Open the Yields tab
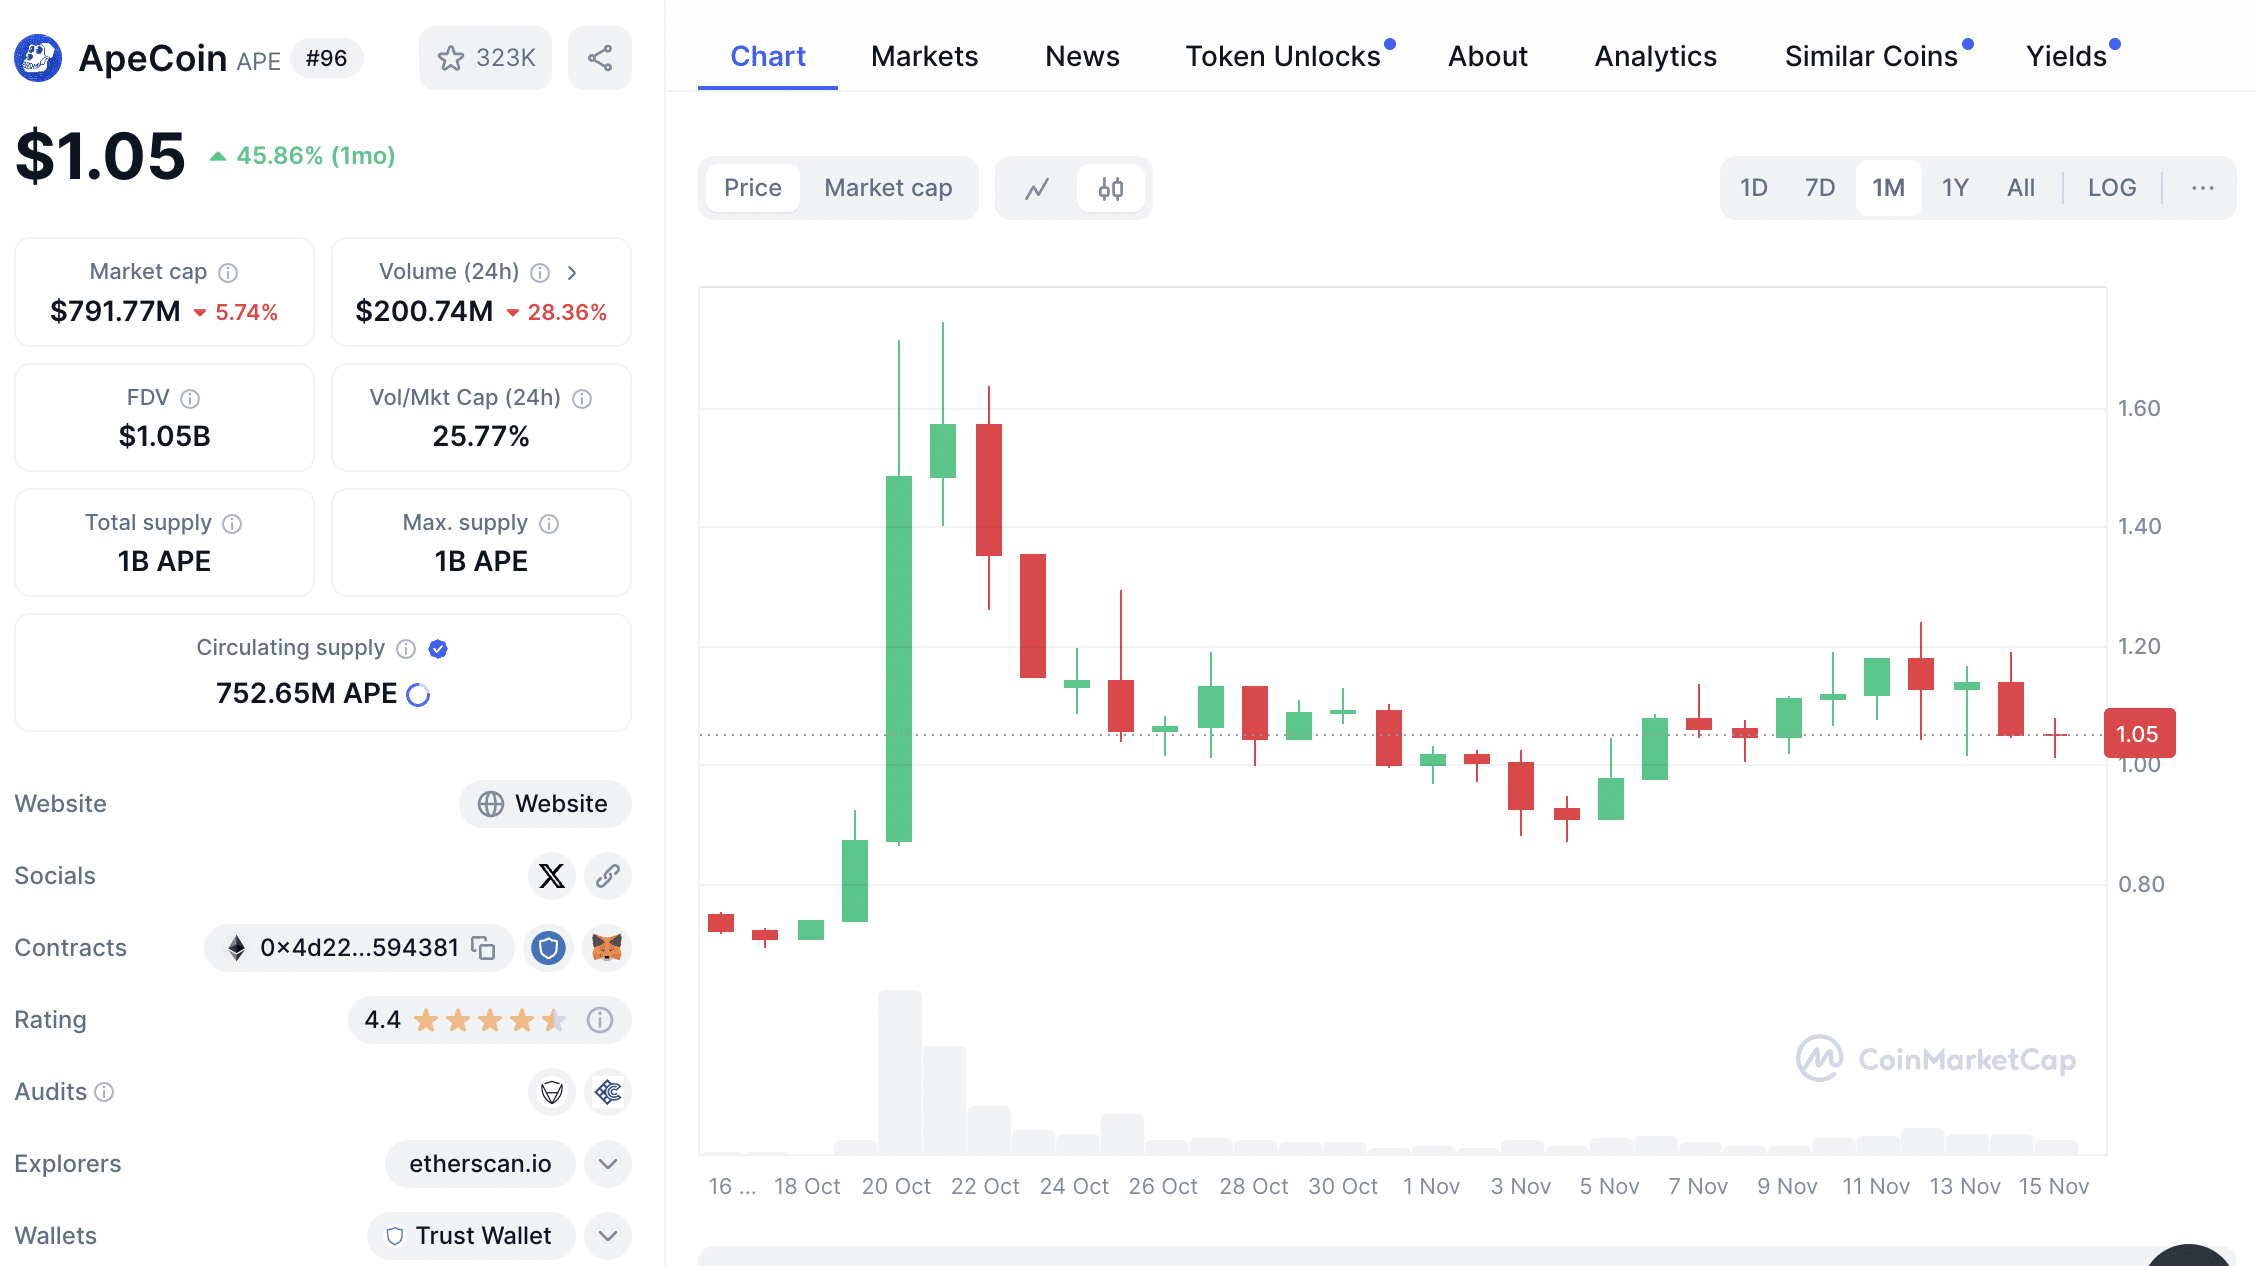This screenshot has height=1266, width=2256. [2067, 56]
